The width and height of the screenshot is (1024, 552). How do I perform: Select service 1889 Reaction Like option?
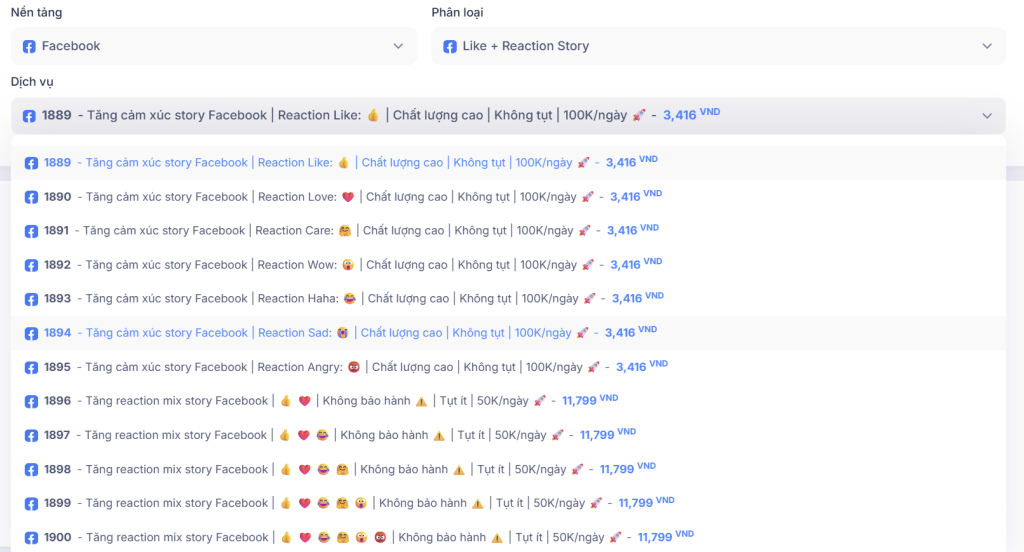(300, 163)
